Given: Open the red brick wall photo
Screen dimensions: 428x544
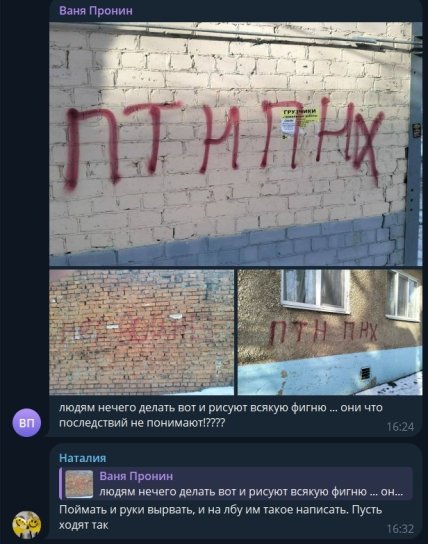Looking at the screenshot, I should [142, 332].
